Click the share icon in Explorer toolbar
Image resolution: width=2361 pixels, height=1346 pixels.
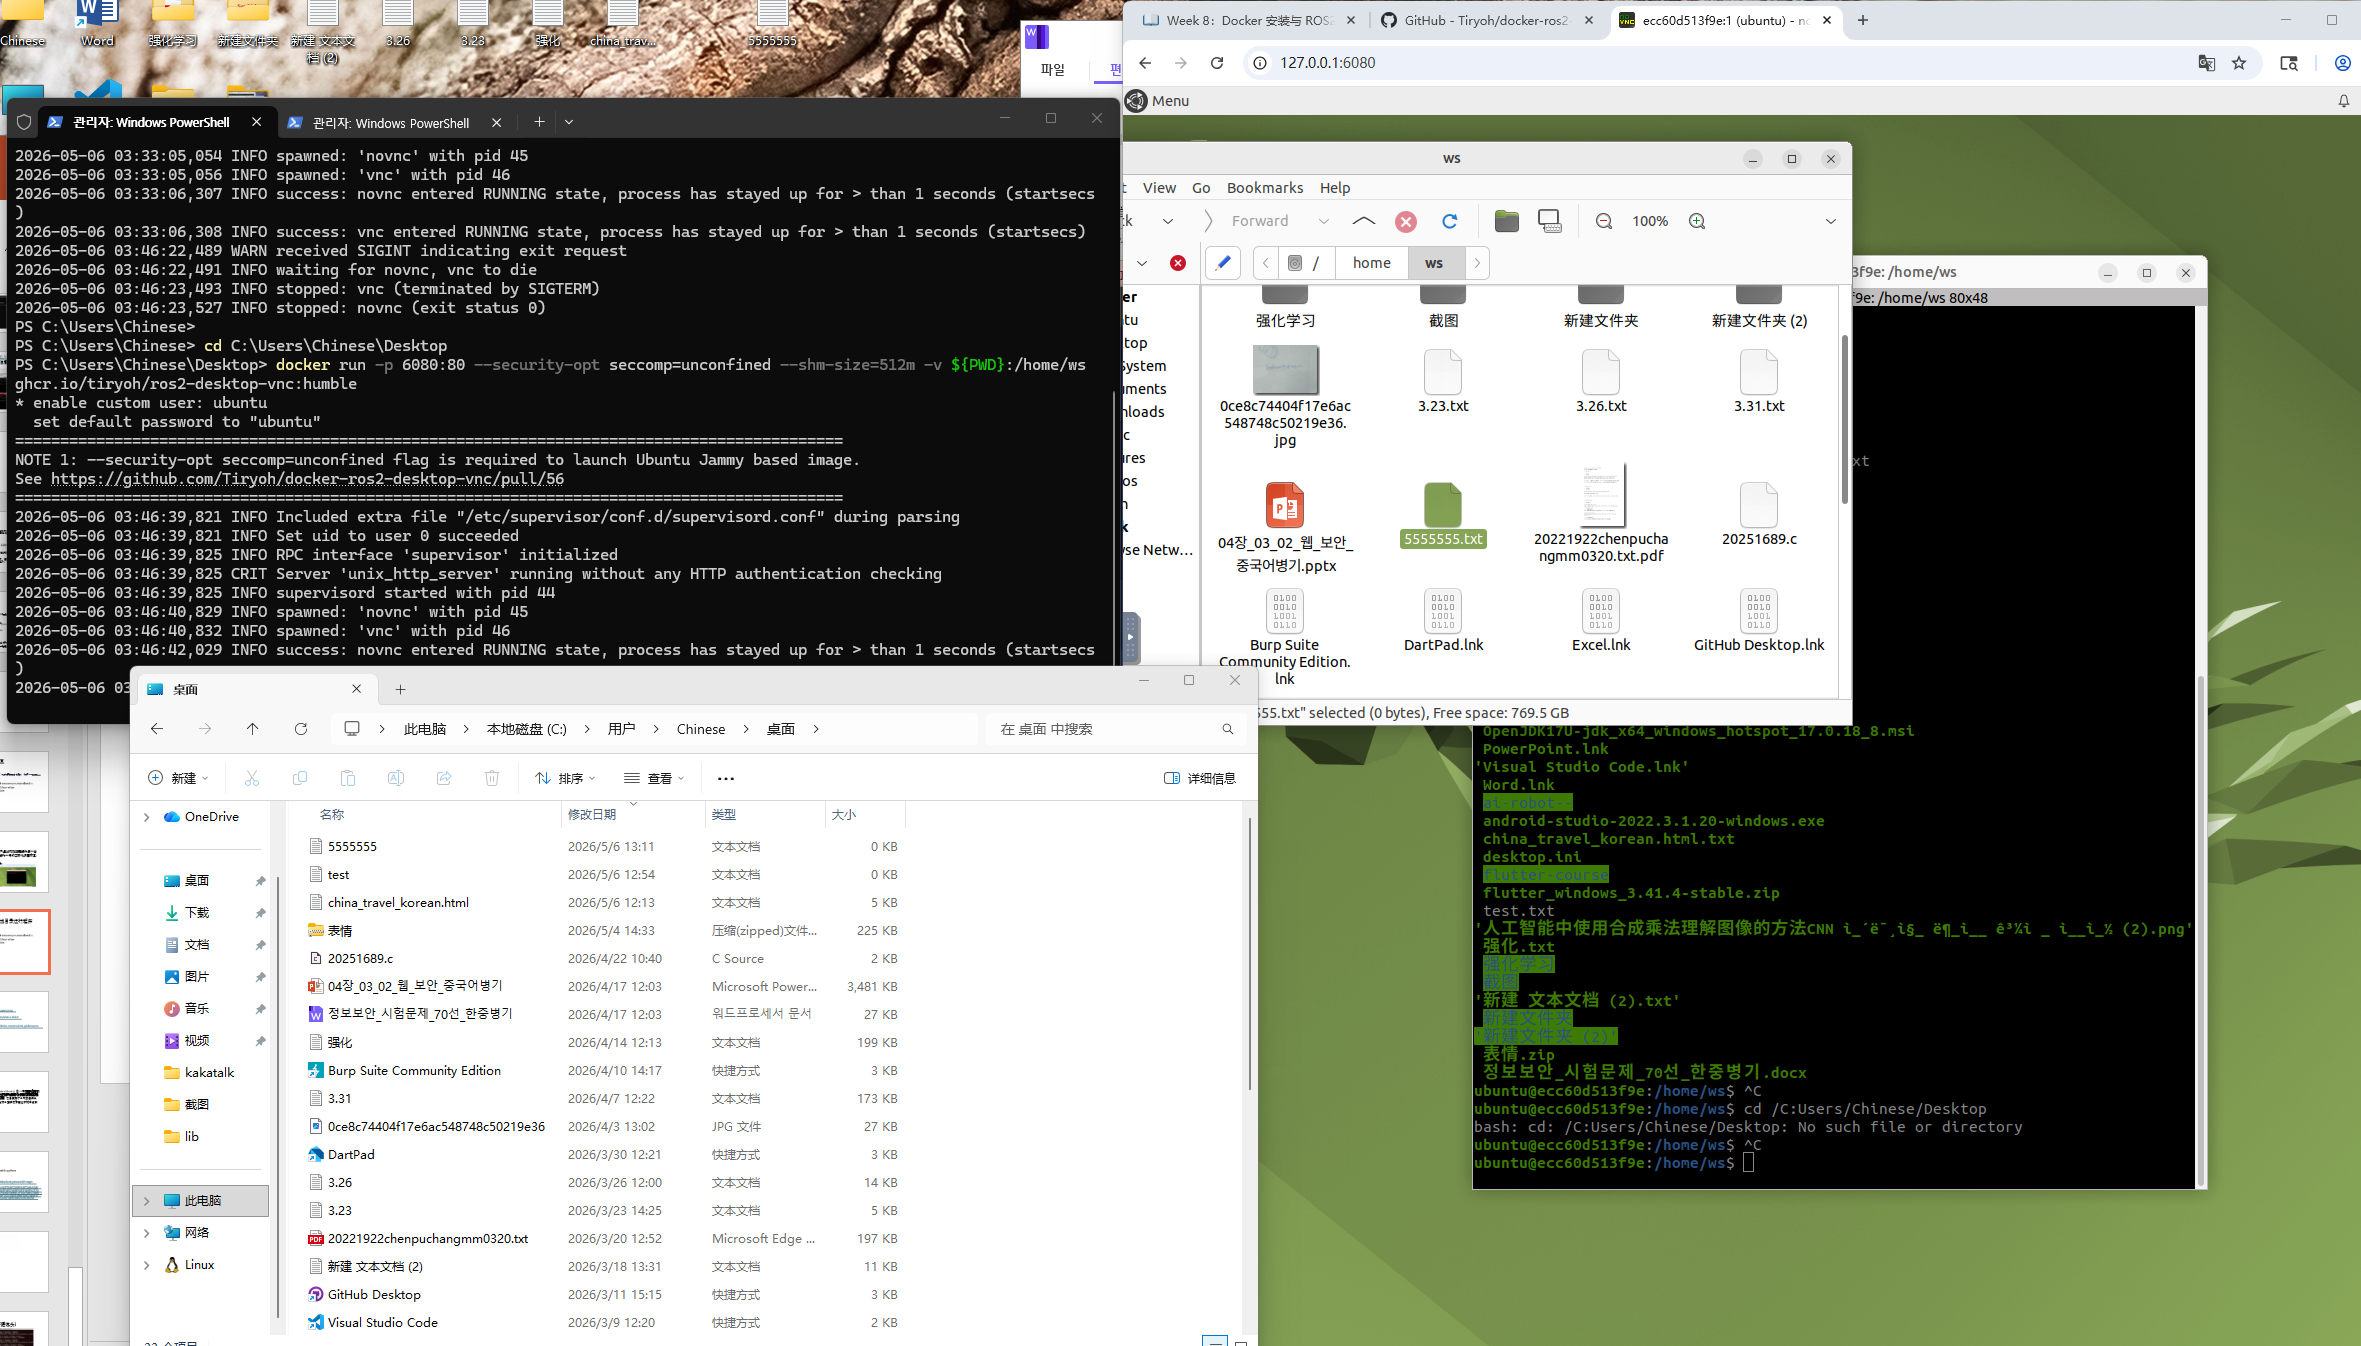(x=444, y=778)
